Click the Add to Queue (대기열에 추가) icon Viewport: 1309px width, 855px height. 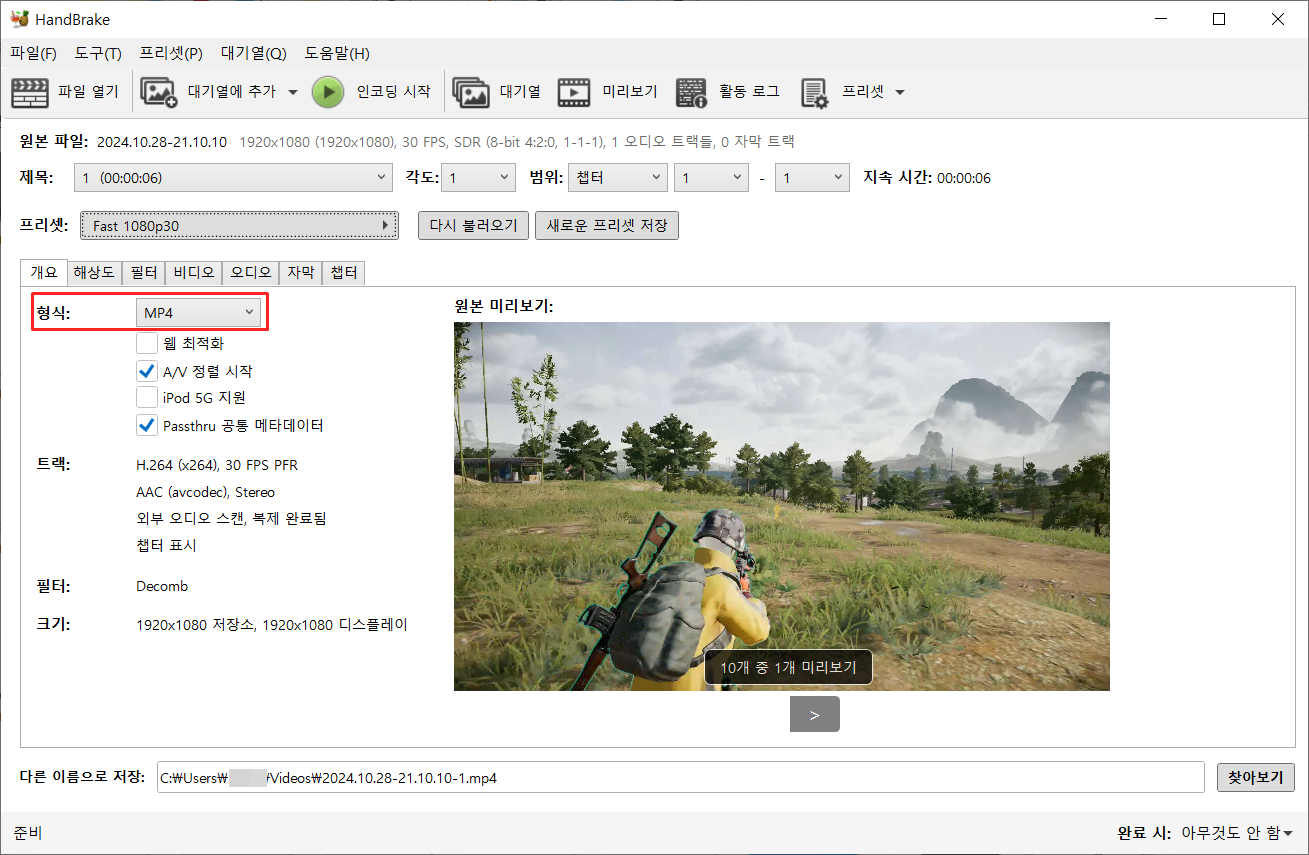(159, 92)
